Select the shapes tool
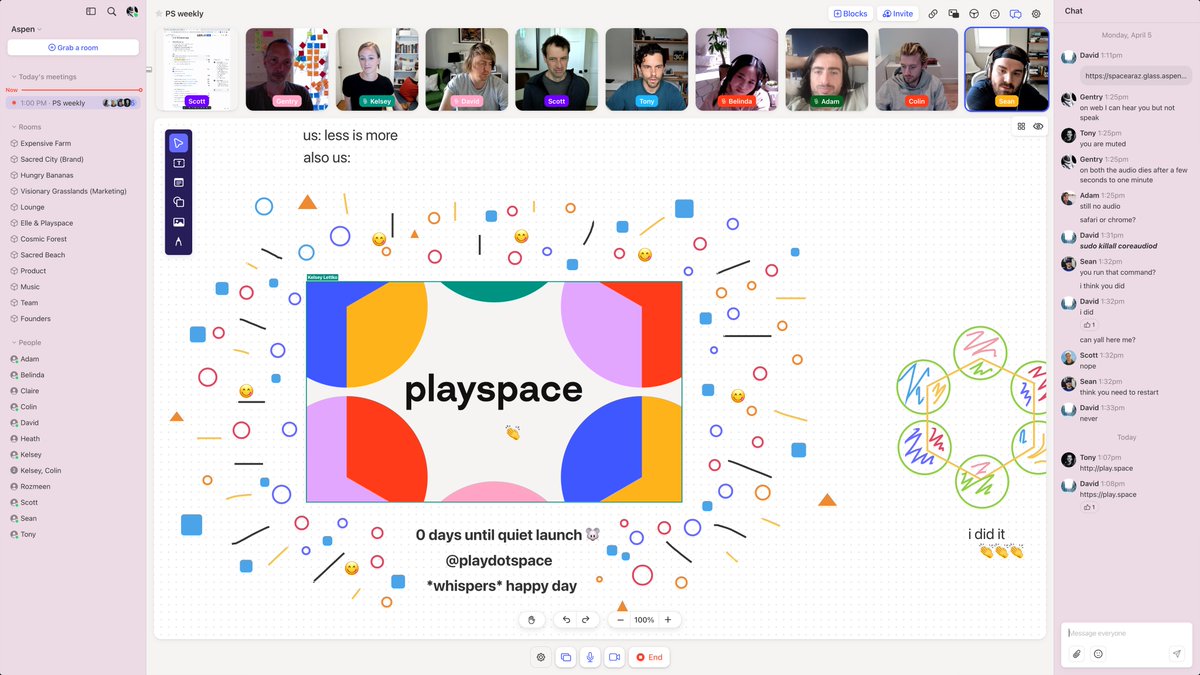The height and width of the screenshot is (675, 1200). tap(178, 202)
